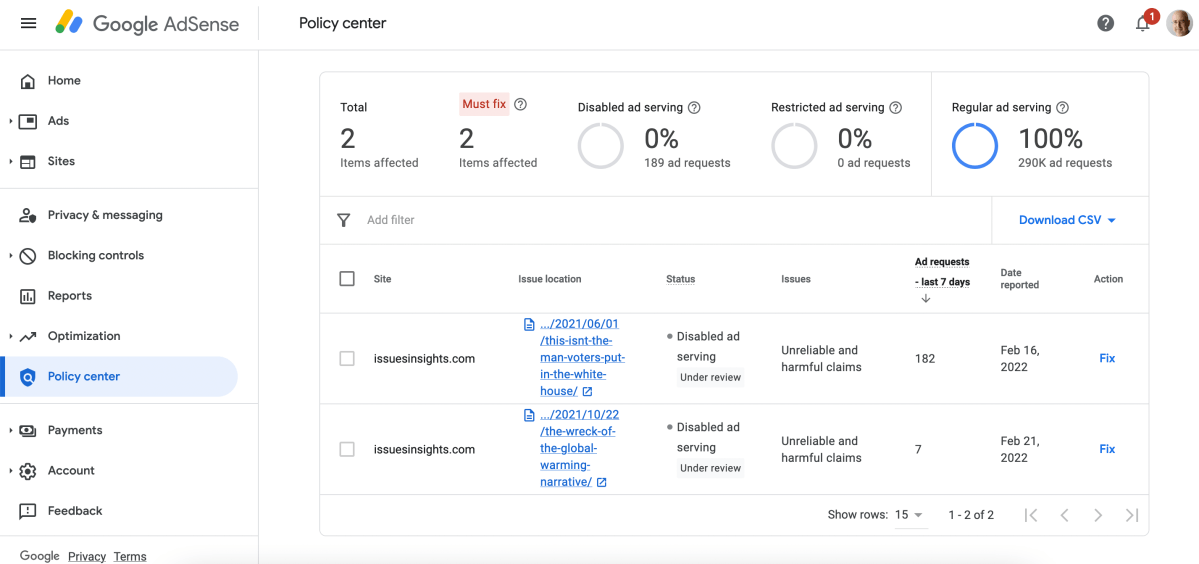The height and width of the screenshot is (564, 1199).
Task: Open the help question mark icon
Action: (1105, 24)
